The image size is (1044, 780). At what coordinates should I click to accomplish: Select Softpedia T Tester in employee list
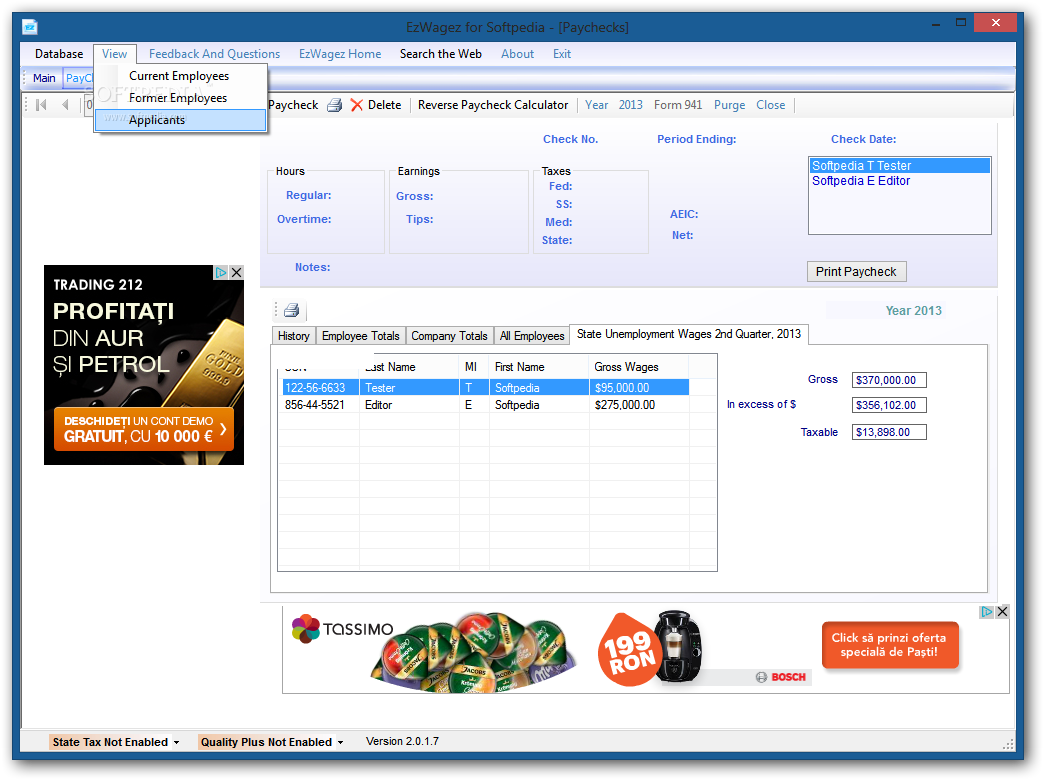[x=900, y=166]
